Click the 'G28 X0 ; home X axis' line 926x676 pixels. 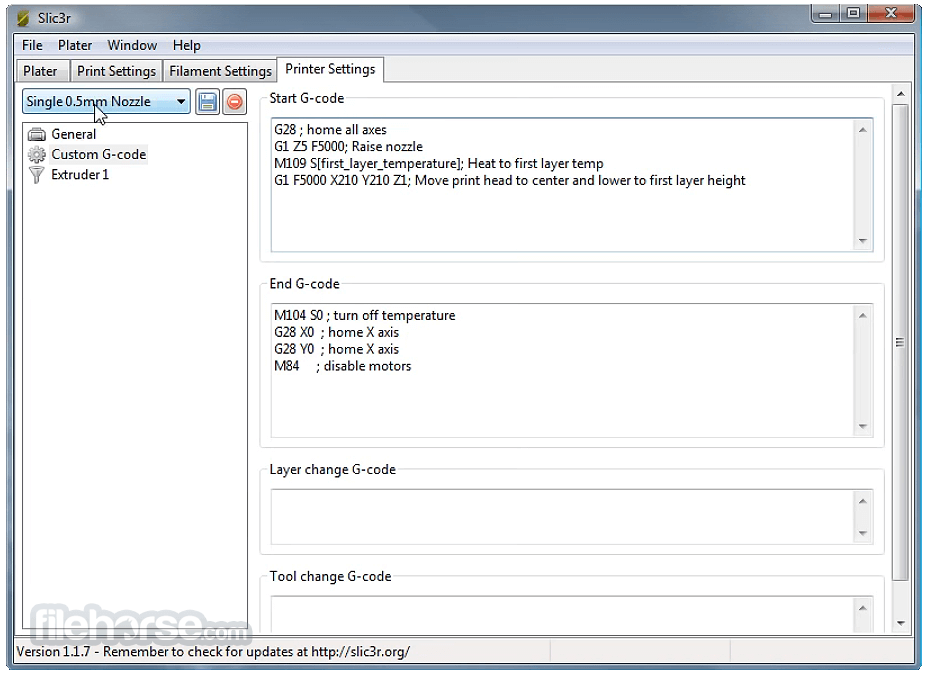(337, 332)
